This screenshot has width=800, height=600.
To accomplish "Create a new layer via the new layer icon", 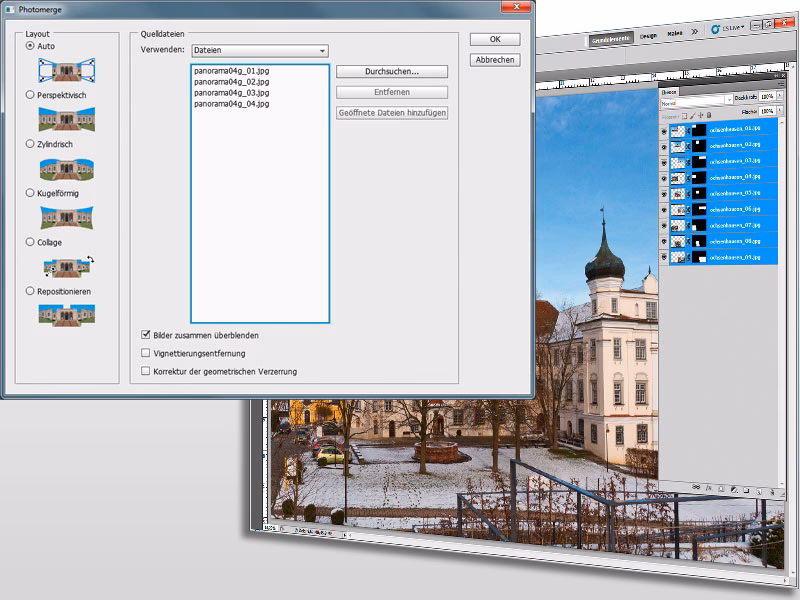I will (759, 492).
